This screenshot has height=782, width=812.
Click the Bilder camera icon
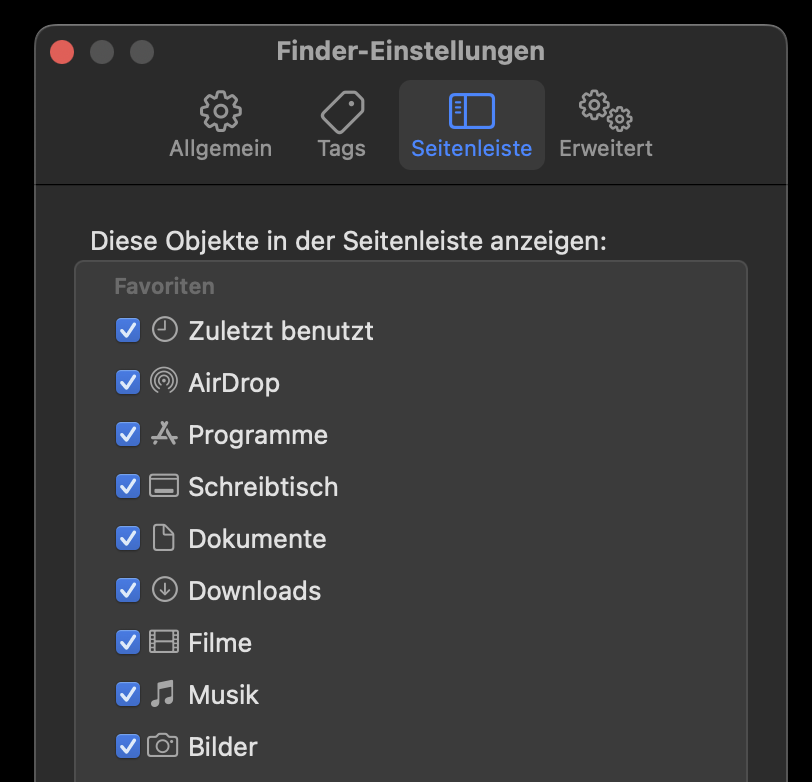(x=163, y=746)
